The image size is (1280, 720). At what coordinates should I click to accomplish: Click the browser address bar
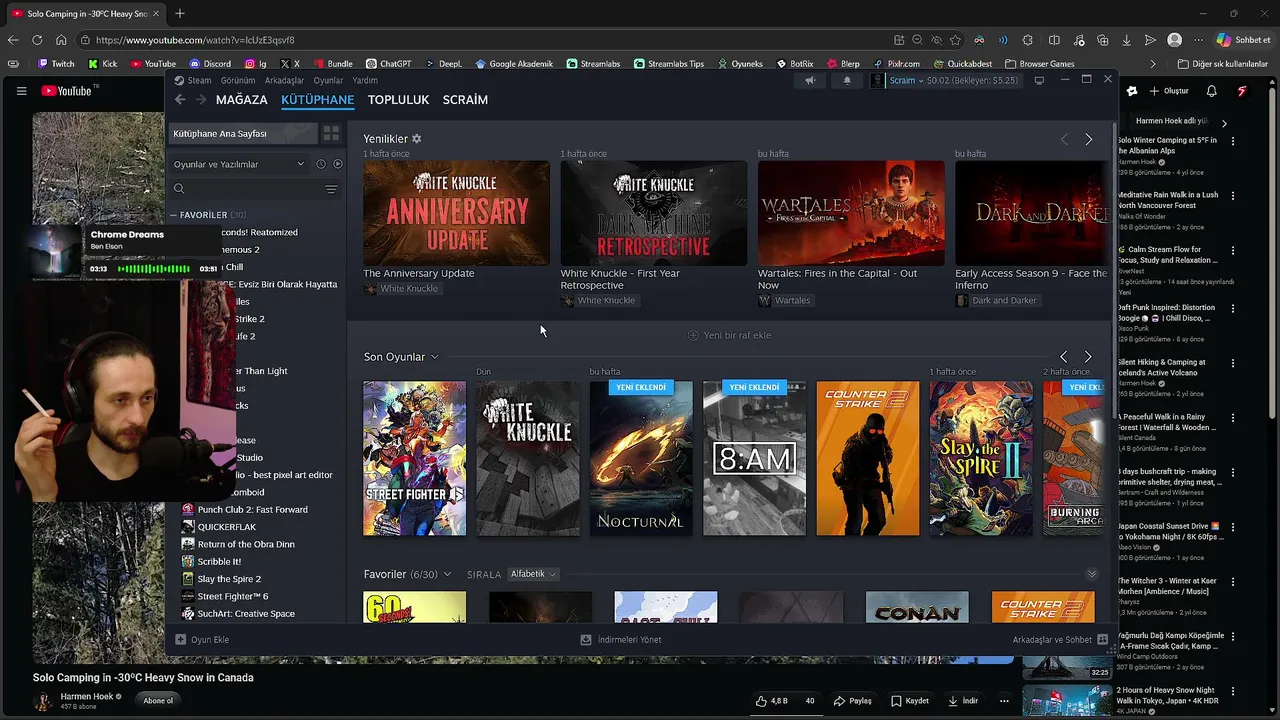pyautogui.click(x=487, y=40)
